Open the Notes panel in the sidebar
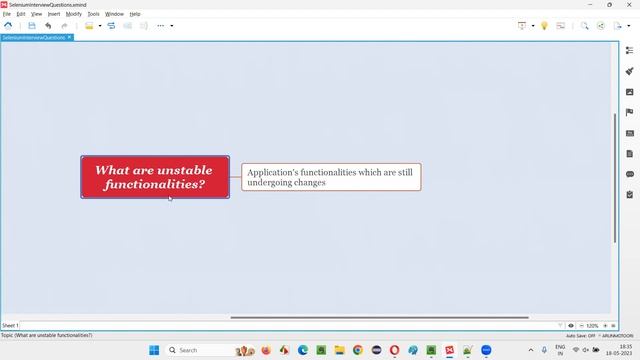 629,153
